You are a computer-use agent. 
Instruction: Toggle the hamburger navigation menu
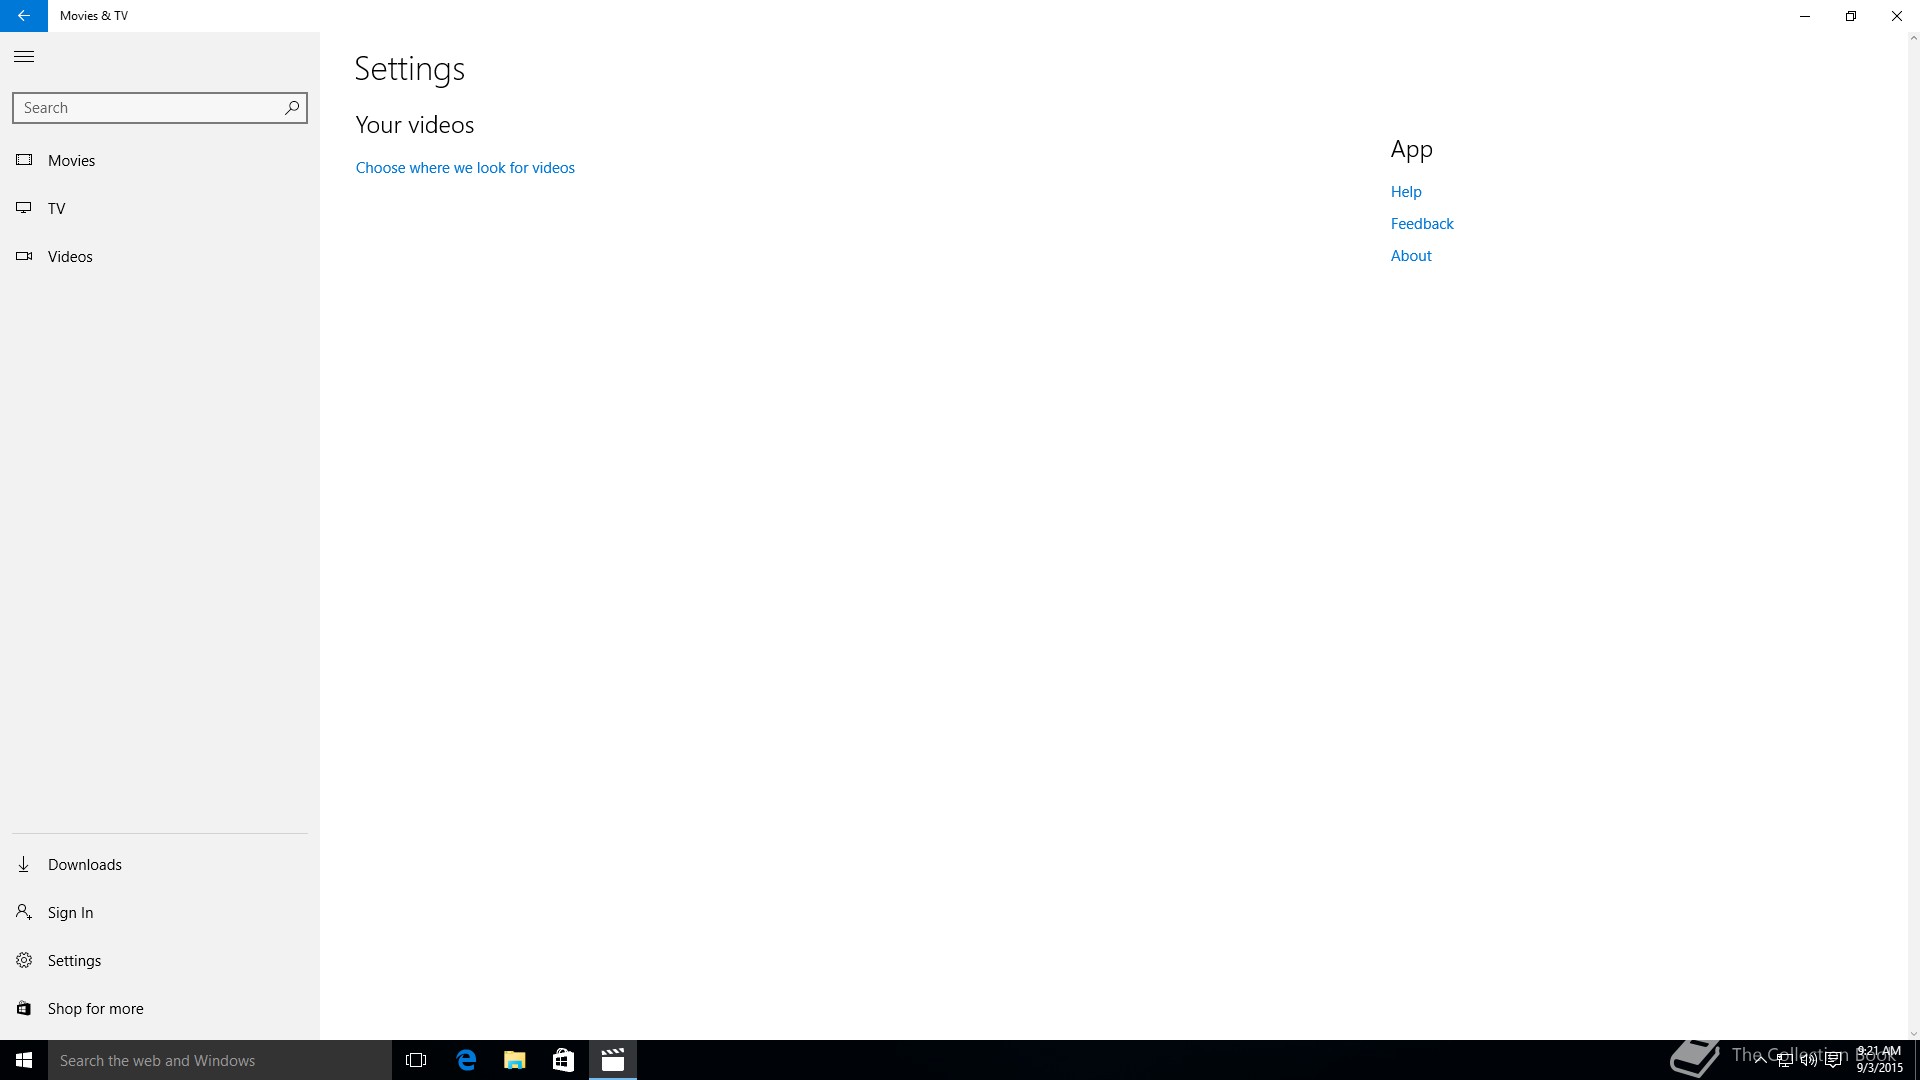[24, 57]
